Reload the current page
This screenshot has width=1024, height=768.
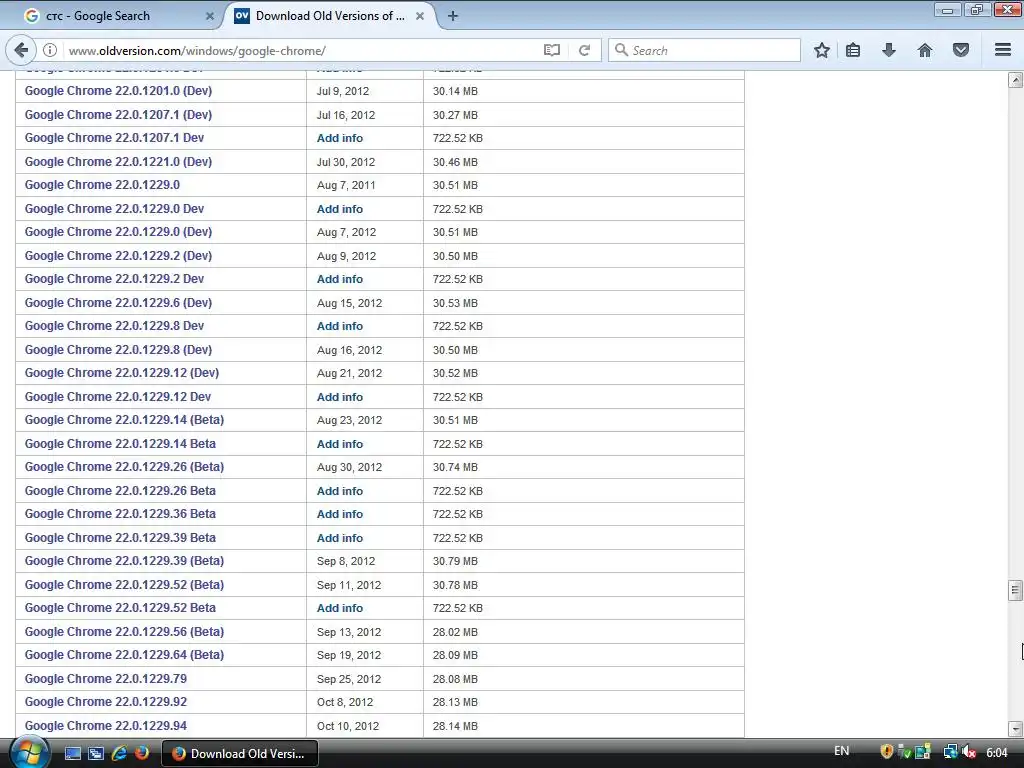[584, 50]
